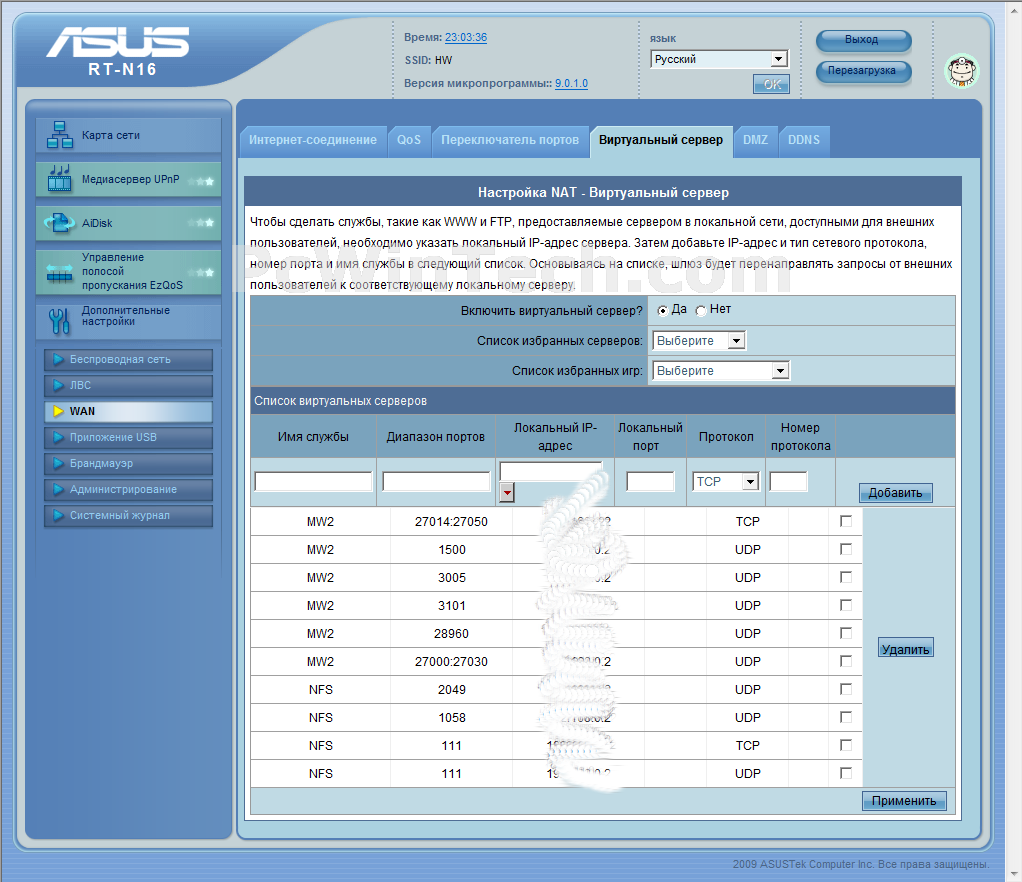The height and width of the screenshot is (882, 1022).
Task: Click the port range input field
Action: point(436,481)
